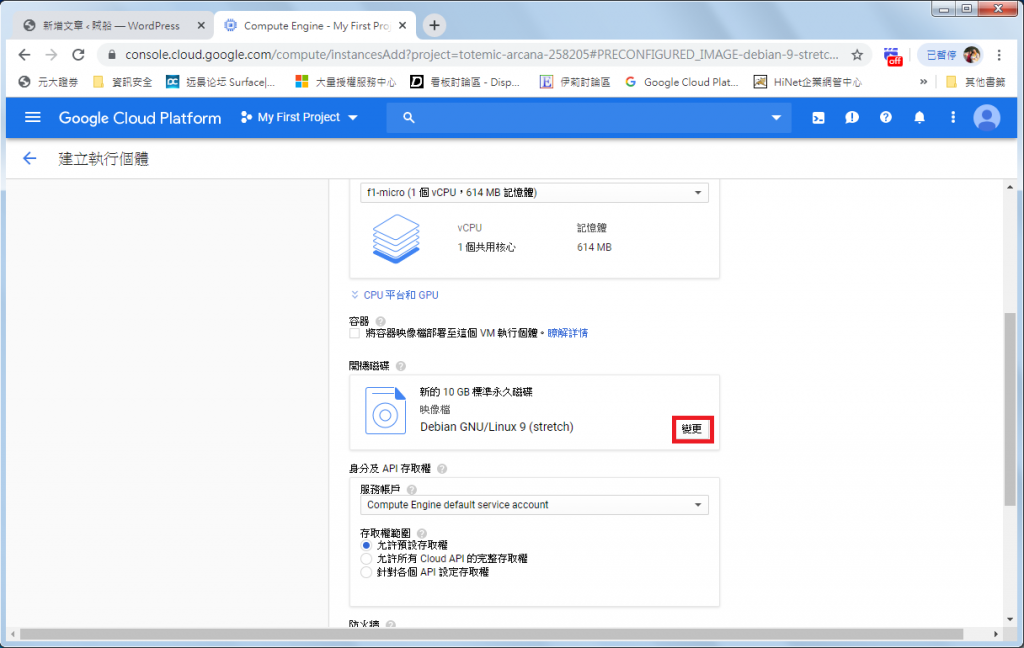
Task: Open the Google Cloud navigation hamburger menu
Action: point(33,118)
